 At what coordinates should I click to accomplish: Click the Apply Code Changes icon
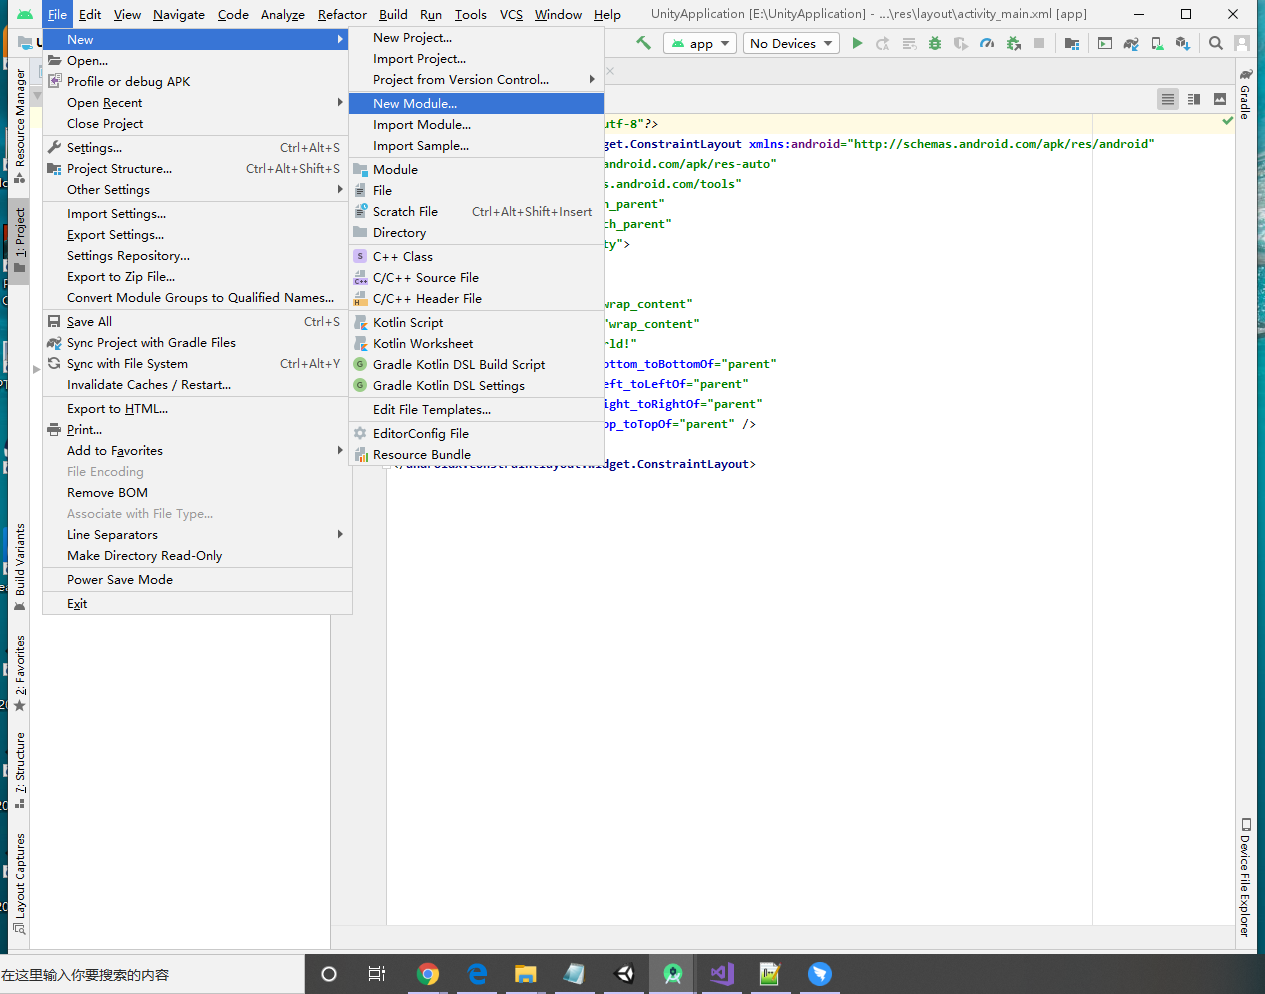909,43
